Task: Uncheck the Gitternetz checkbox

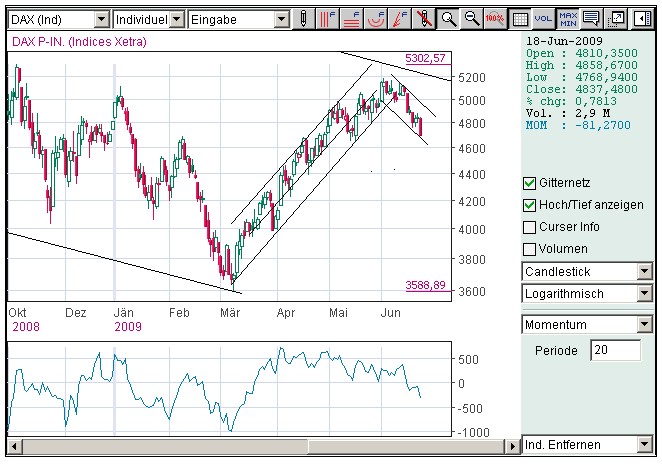Action: click(529, 183)
